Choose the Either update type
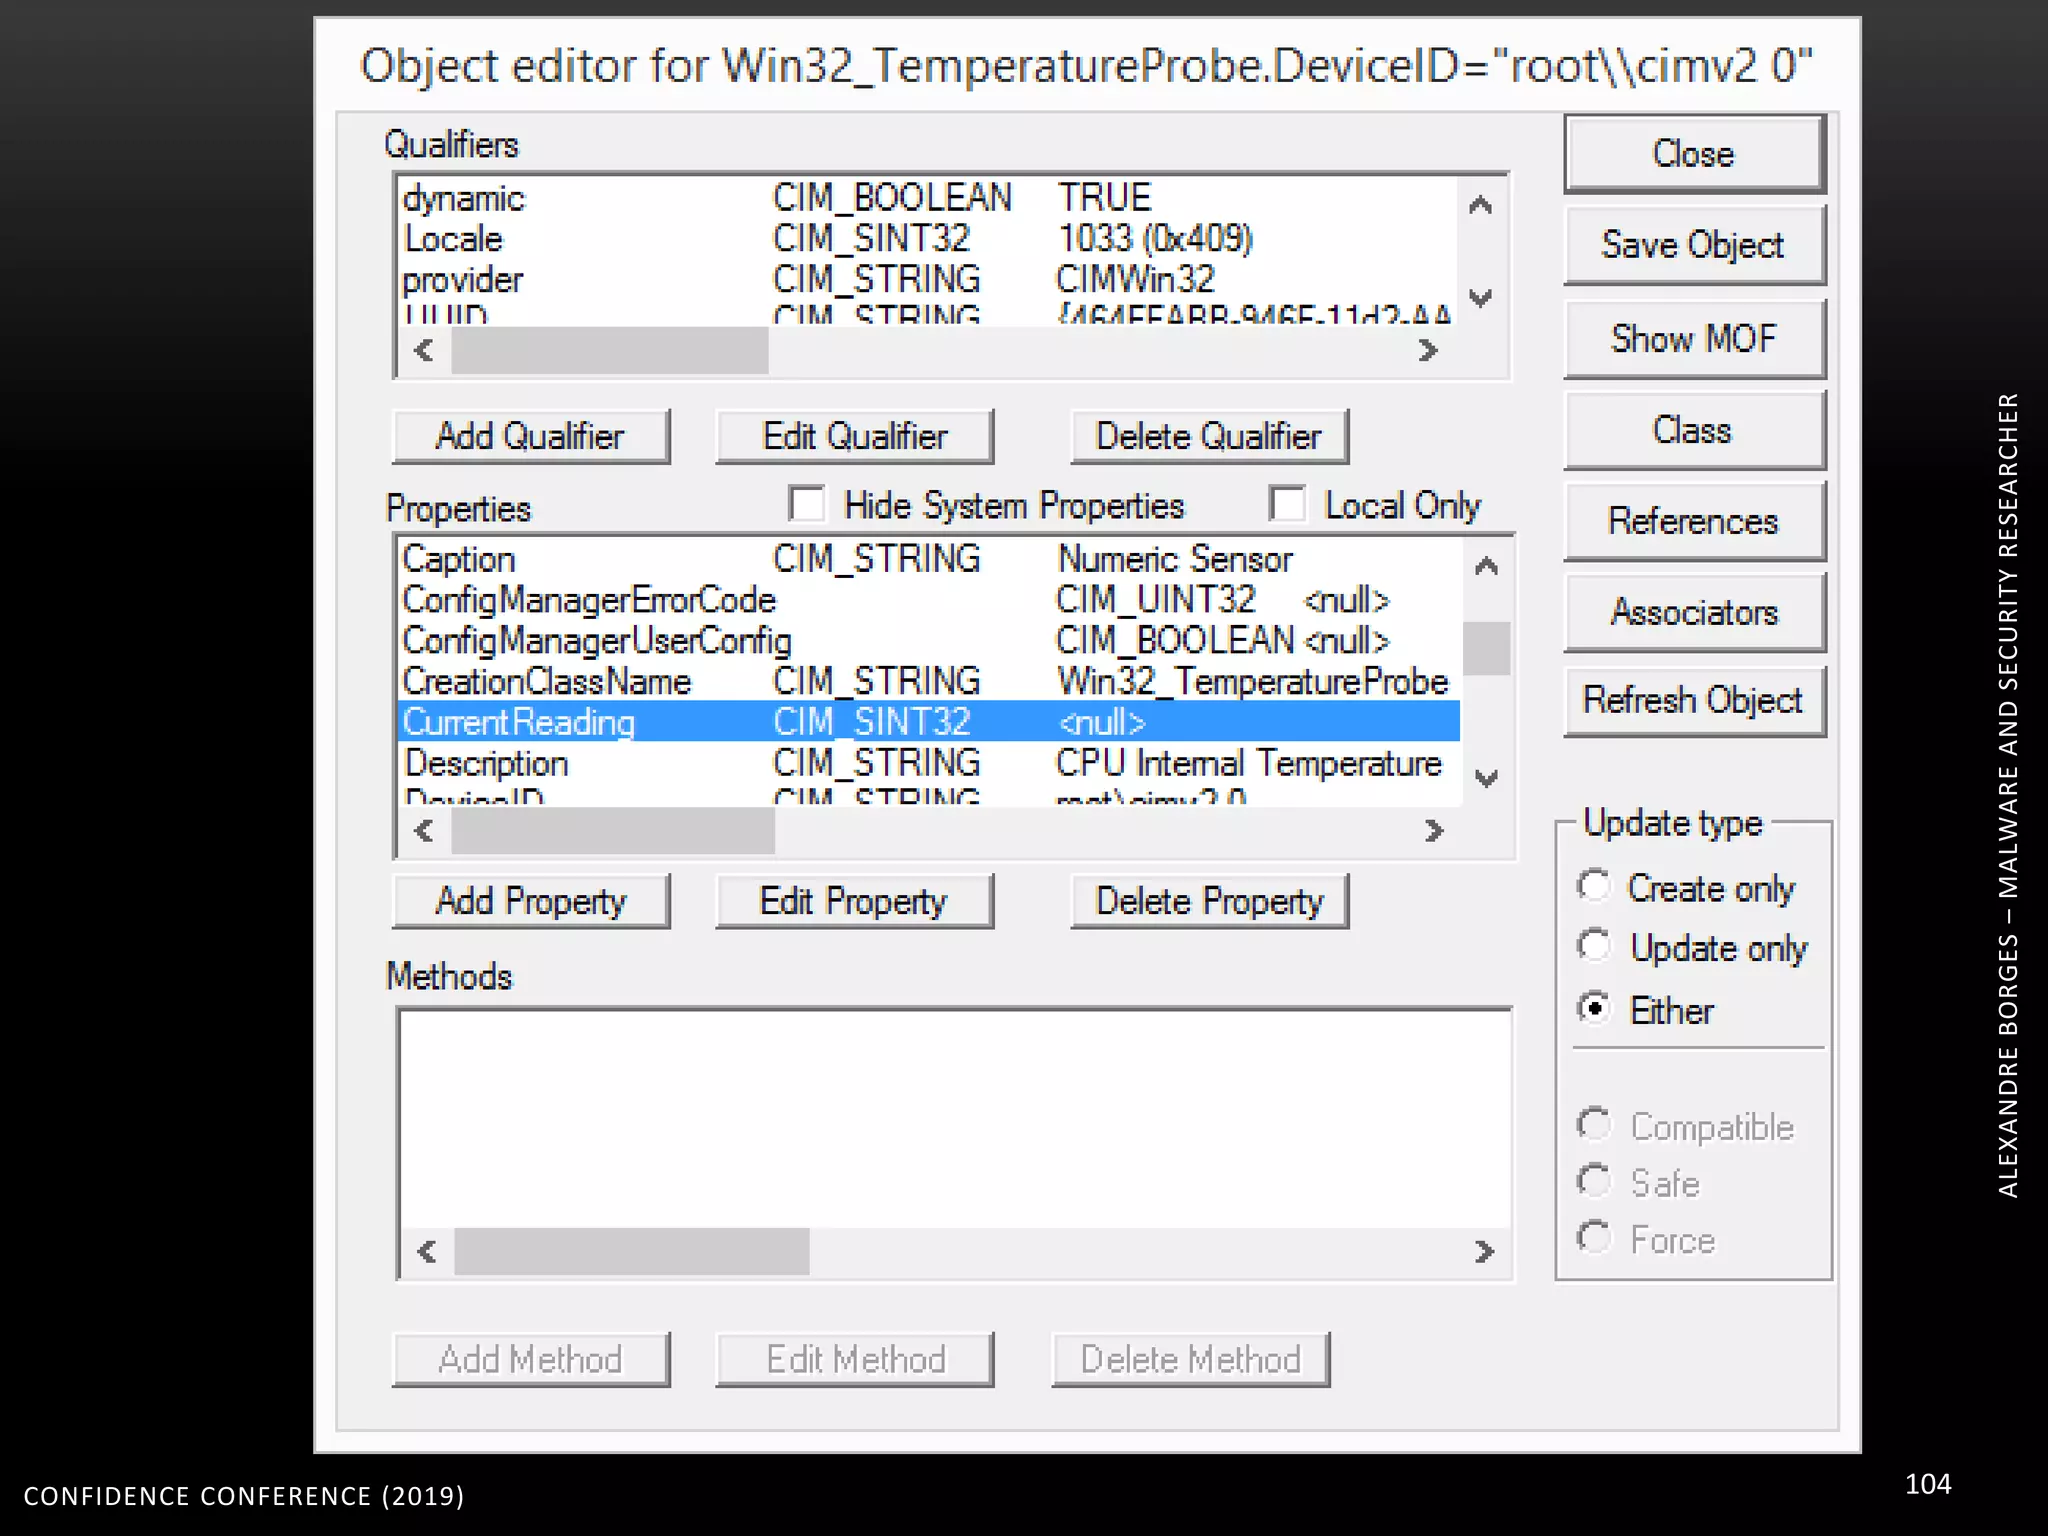This screenshot has width=2048, height=1536. tap(1594, 1008)
